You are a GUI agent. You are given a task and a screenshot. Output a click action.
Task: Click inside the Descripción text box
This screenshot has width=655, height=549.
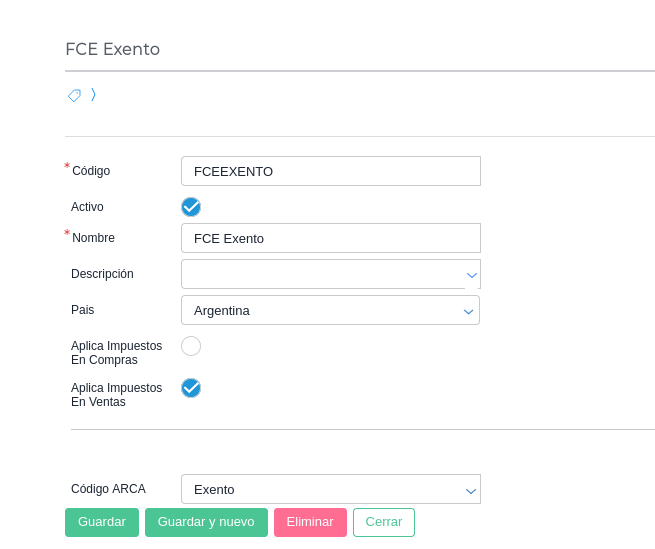click(x=322, y=274)
